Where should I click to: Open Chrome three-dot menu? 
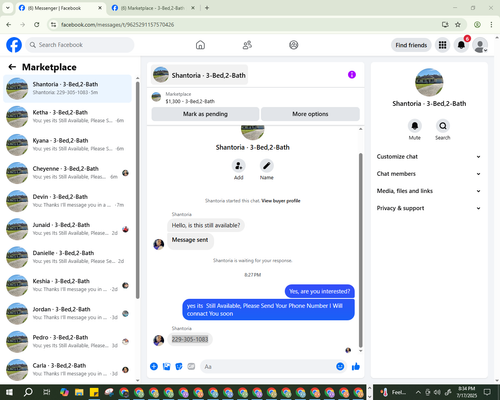point(491,25)
